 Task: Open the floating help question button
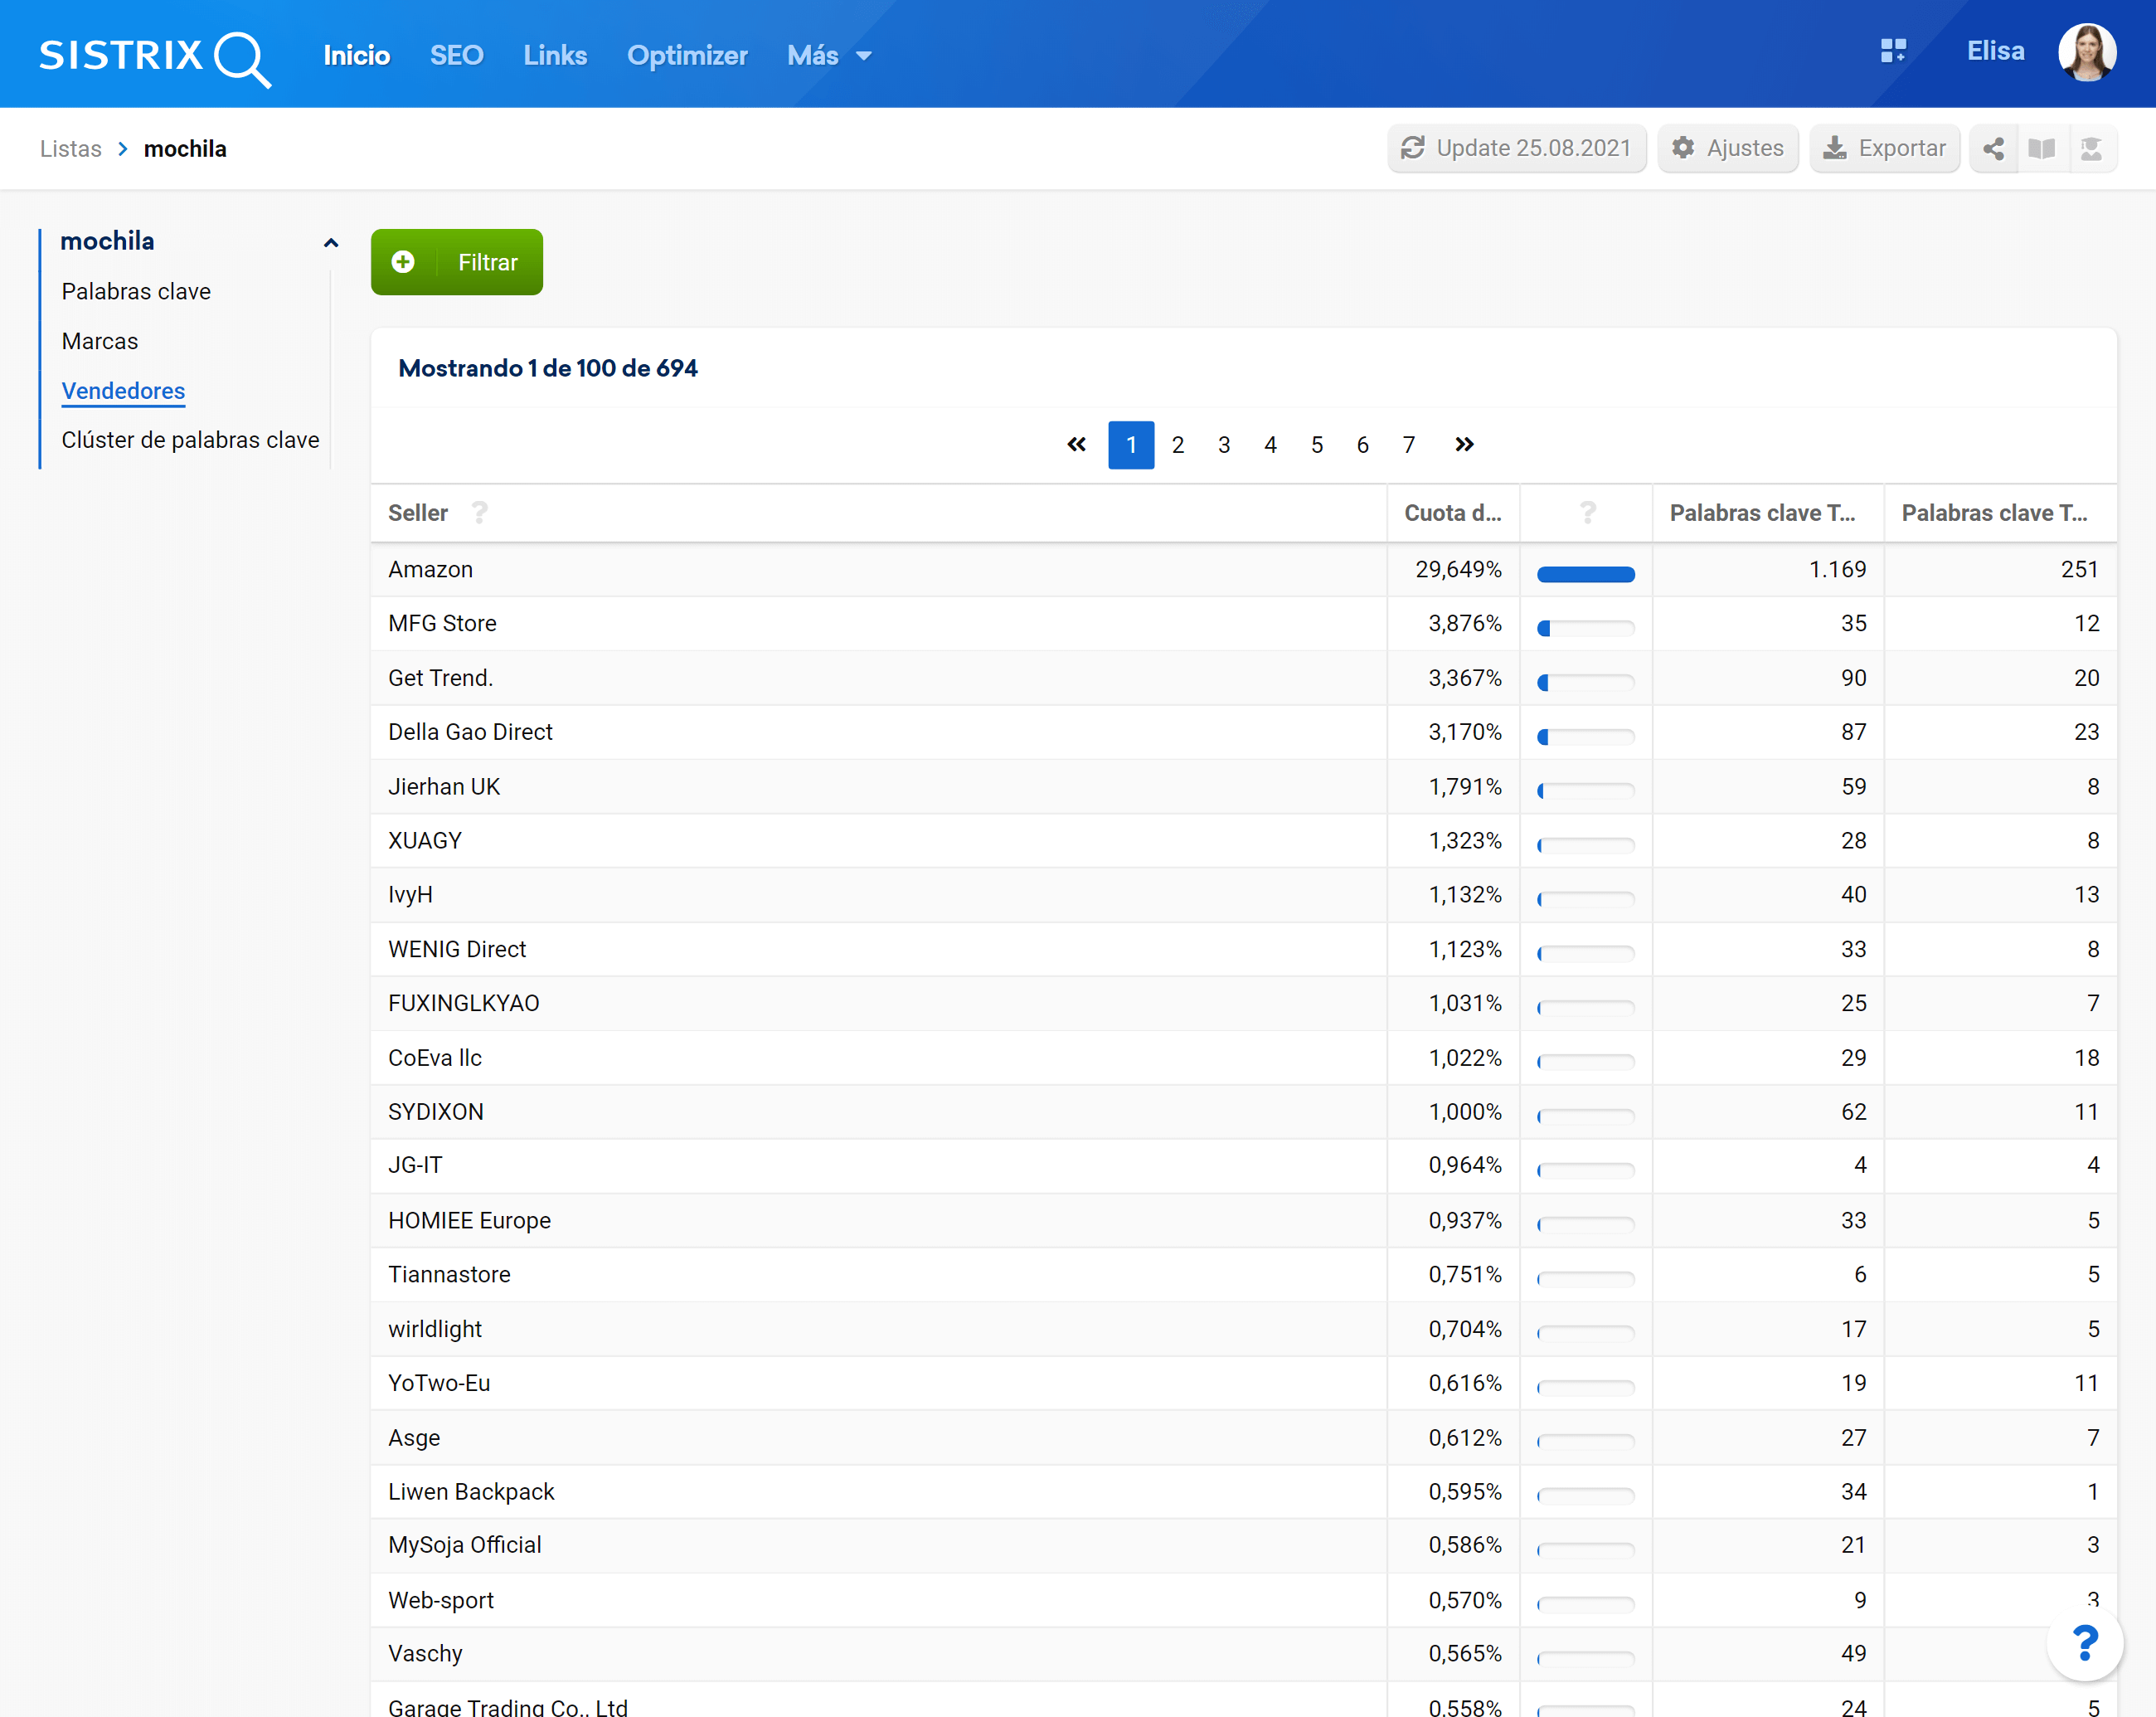[x=2084, y=1642]
